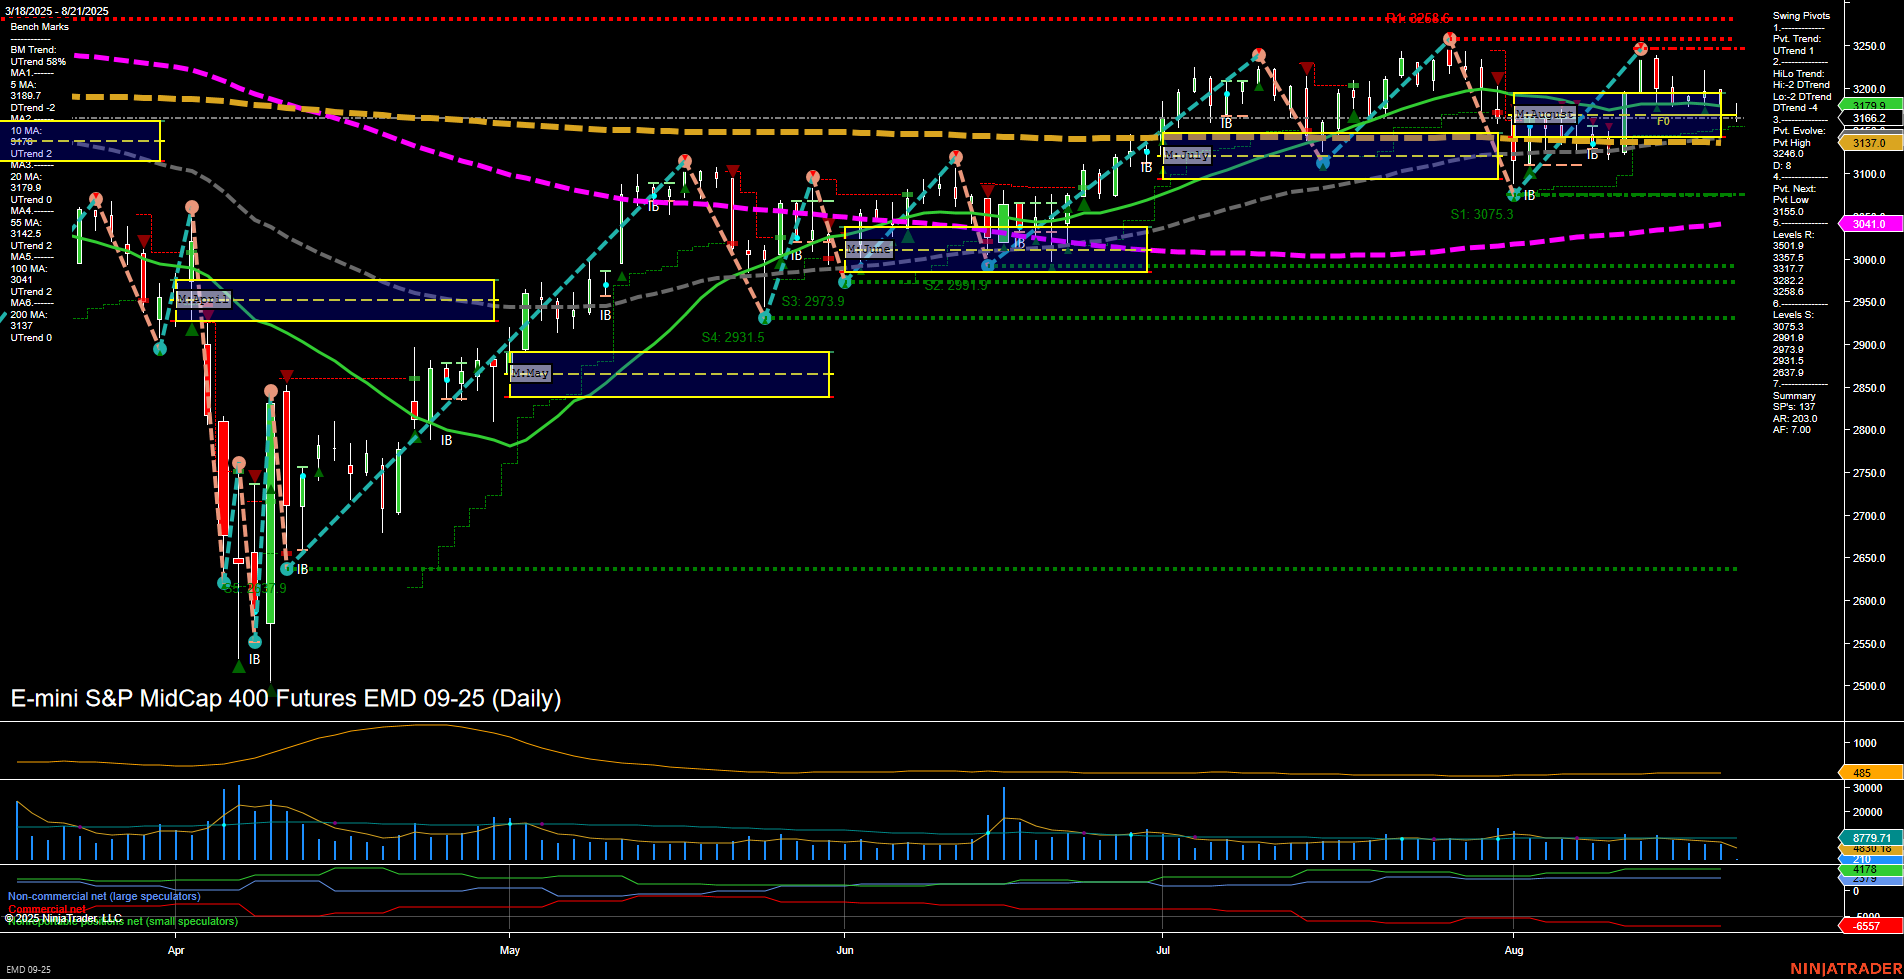
Task: Expand the M:June monthly range box
Action: pos(868,249)
